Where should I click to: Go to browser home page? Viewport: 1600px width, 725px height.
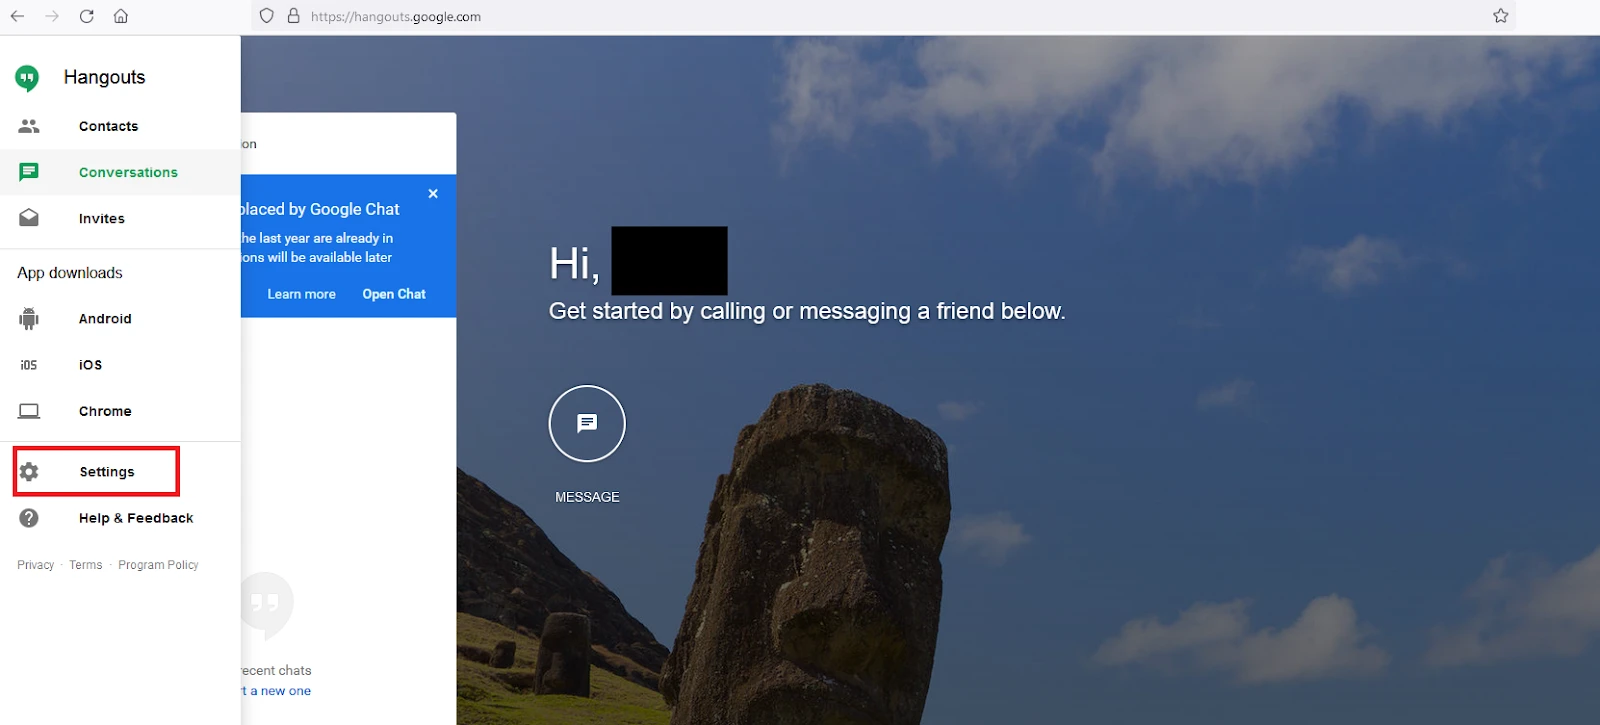tap(121, 16)
